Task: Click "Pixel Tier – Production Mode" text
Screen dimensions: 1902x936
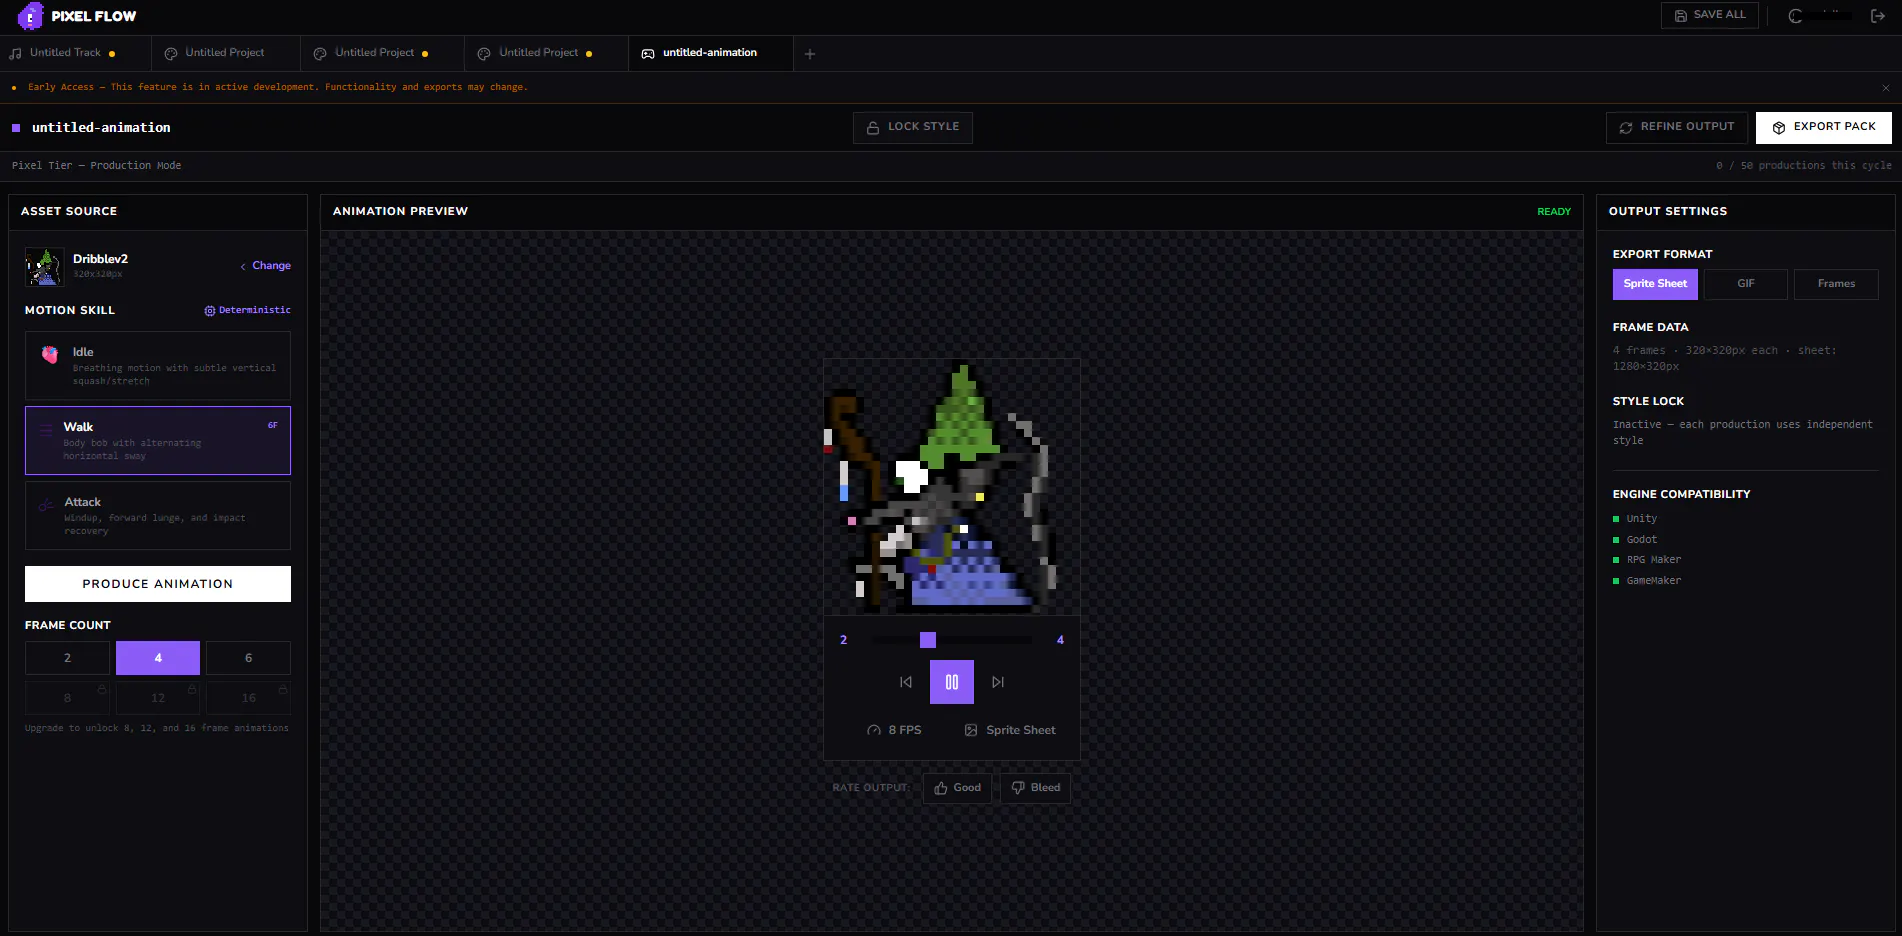Action: (97, 166)
